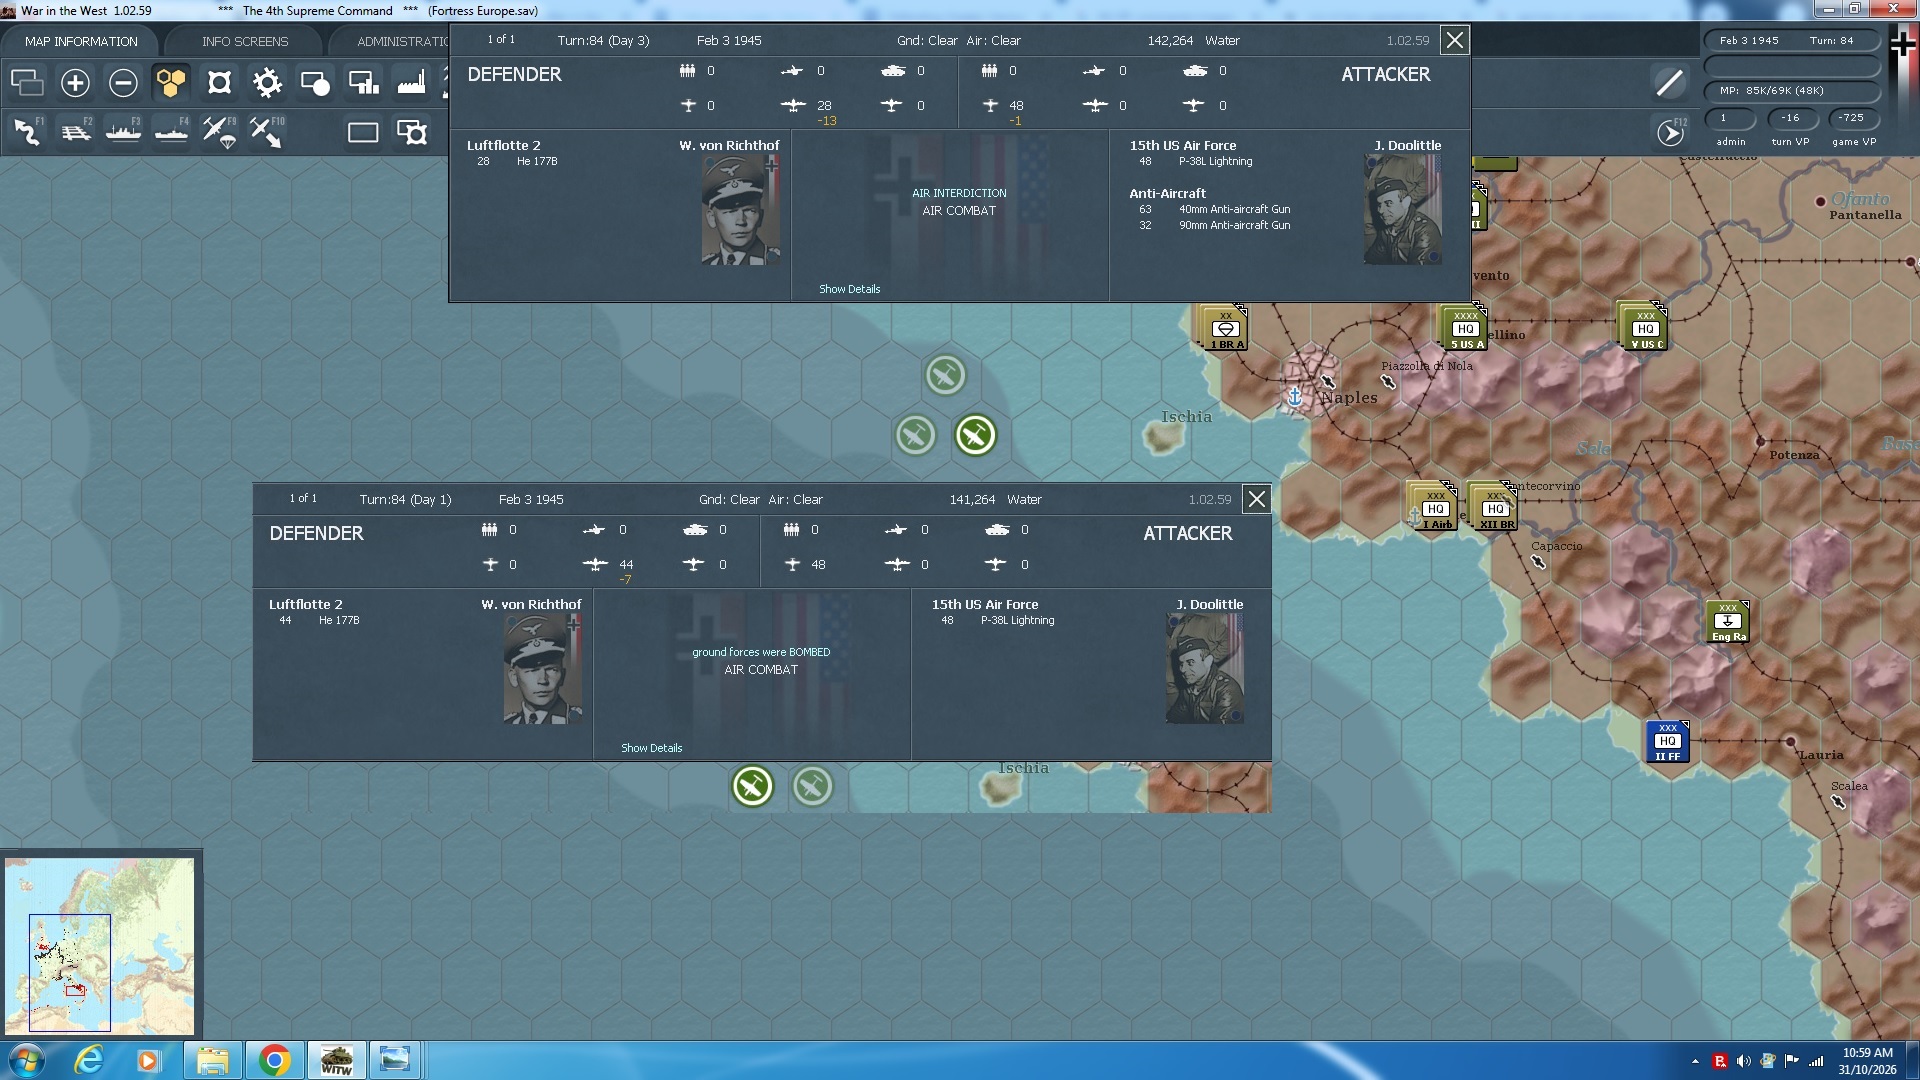Show Details of Day 1 bombing combat
1920x1080 pixels.
tap(651, 748)
